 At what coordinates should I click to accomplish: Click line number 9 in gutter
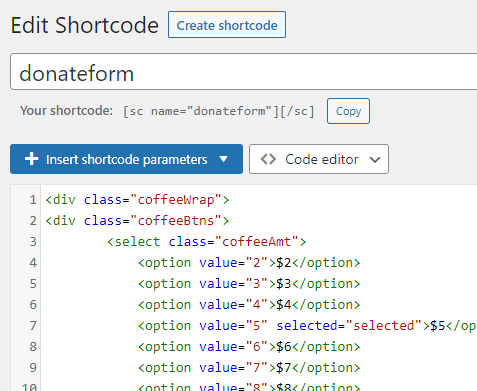pyautogui.click(x=33, y=368)
